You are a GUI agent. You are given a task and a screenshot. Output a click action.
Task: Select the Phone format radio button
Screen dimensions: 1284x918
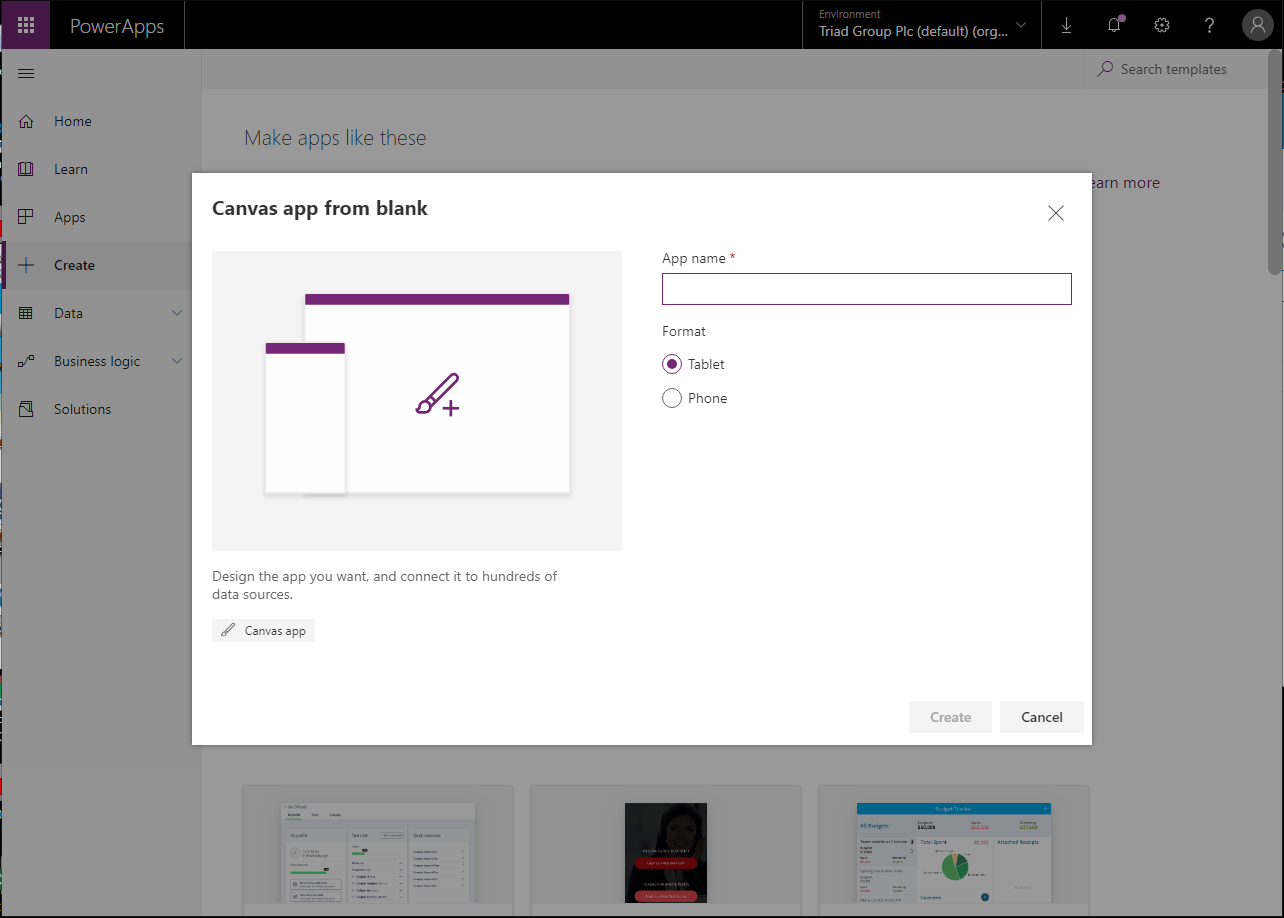pos(672,398)
